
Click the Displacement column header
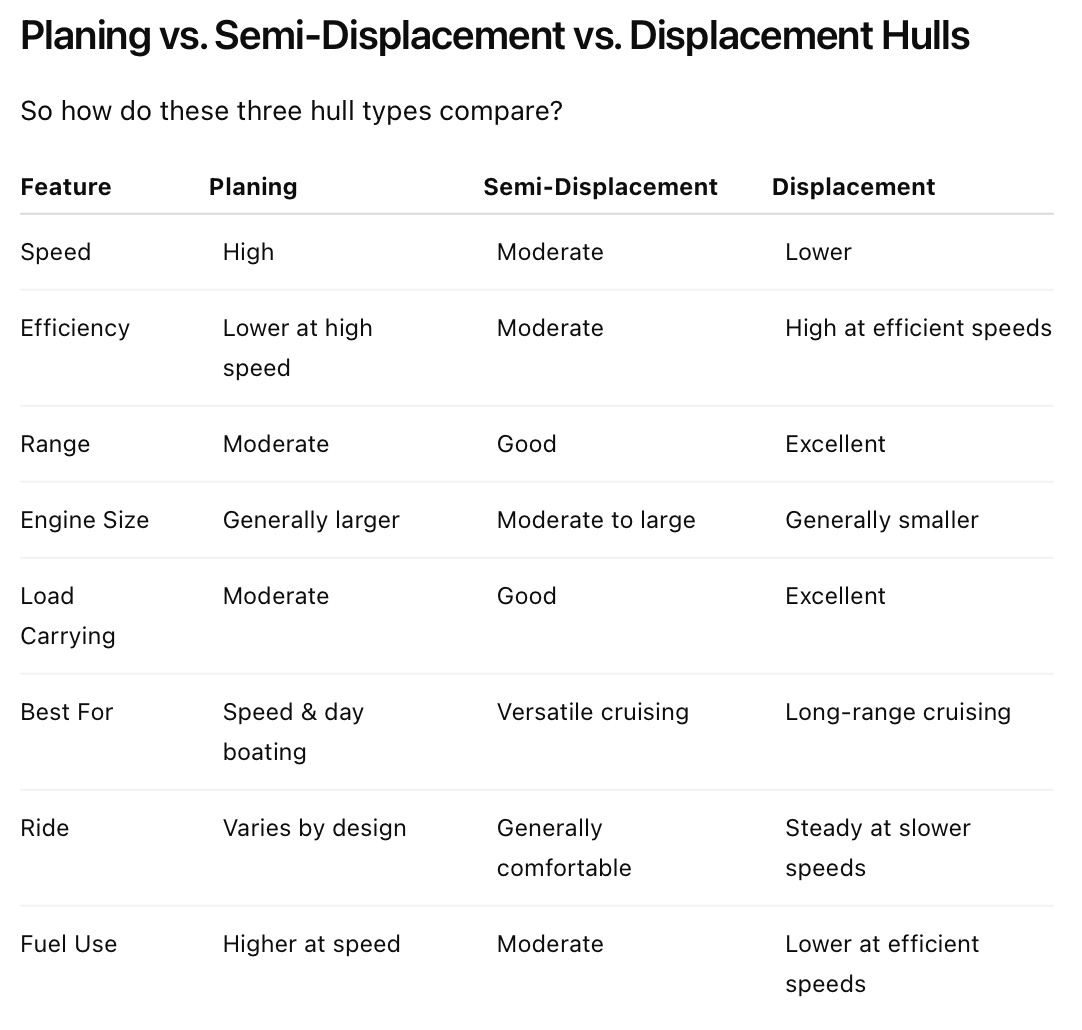coord(853,187)
